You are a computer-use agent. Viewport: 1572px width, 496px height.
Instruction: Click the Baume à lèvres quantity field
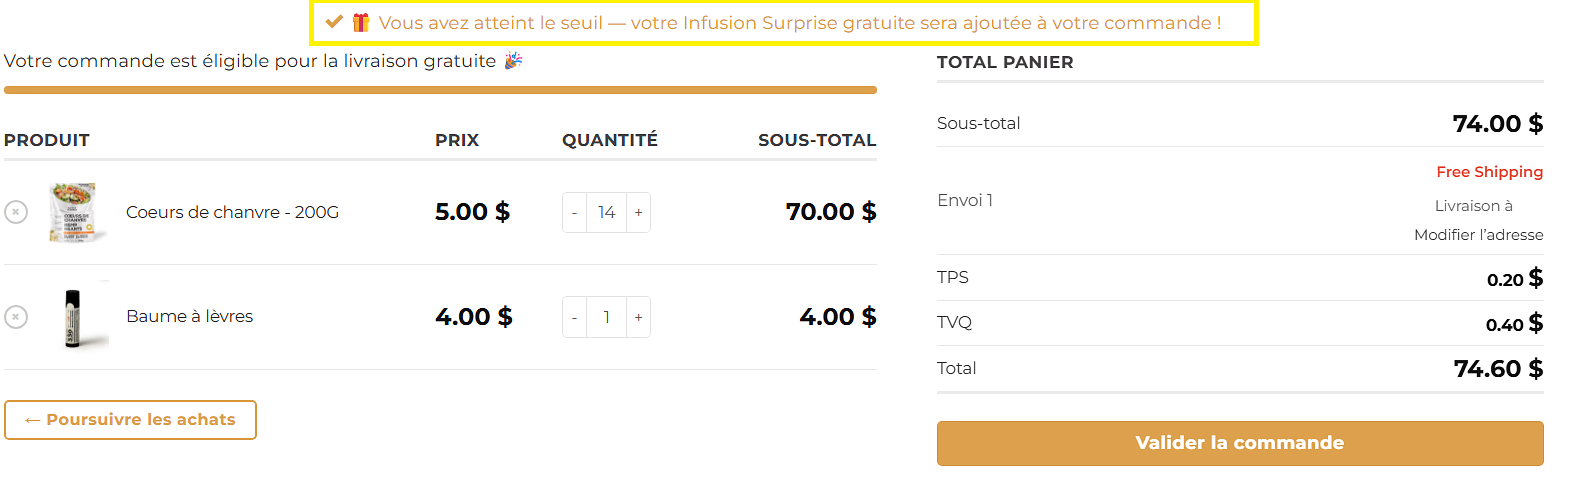click(606, 317)
